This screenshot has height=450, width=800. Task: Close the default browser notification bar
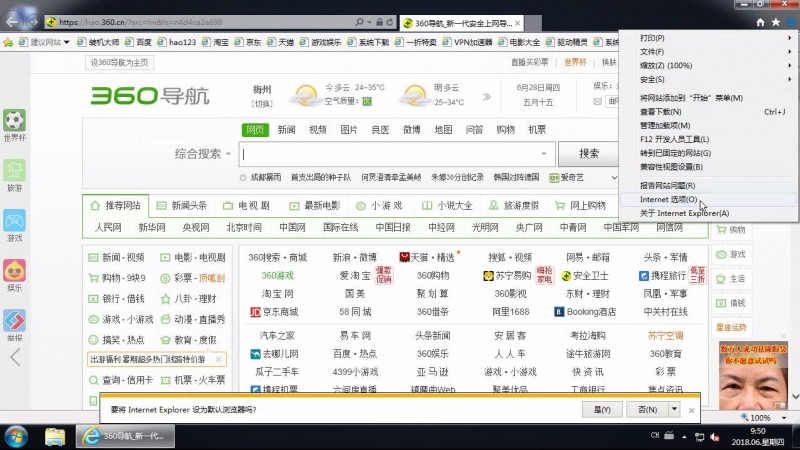(691, 410)
